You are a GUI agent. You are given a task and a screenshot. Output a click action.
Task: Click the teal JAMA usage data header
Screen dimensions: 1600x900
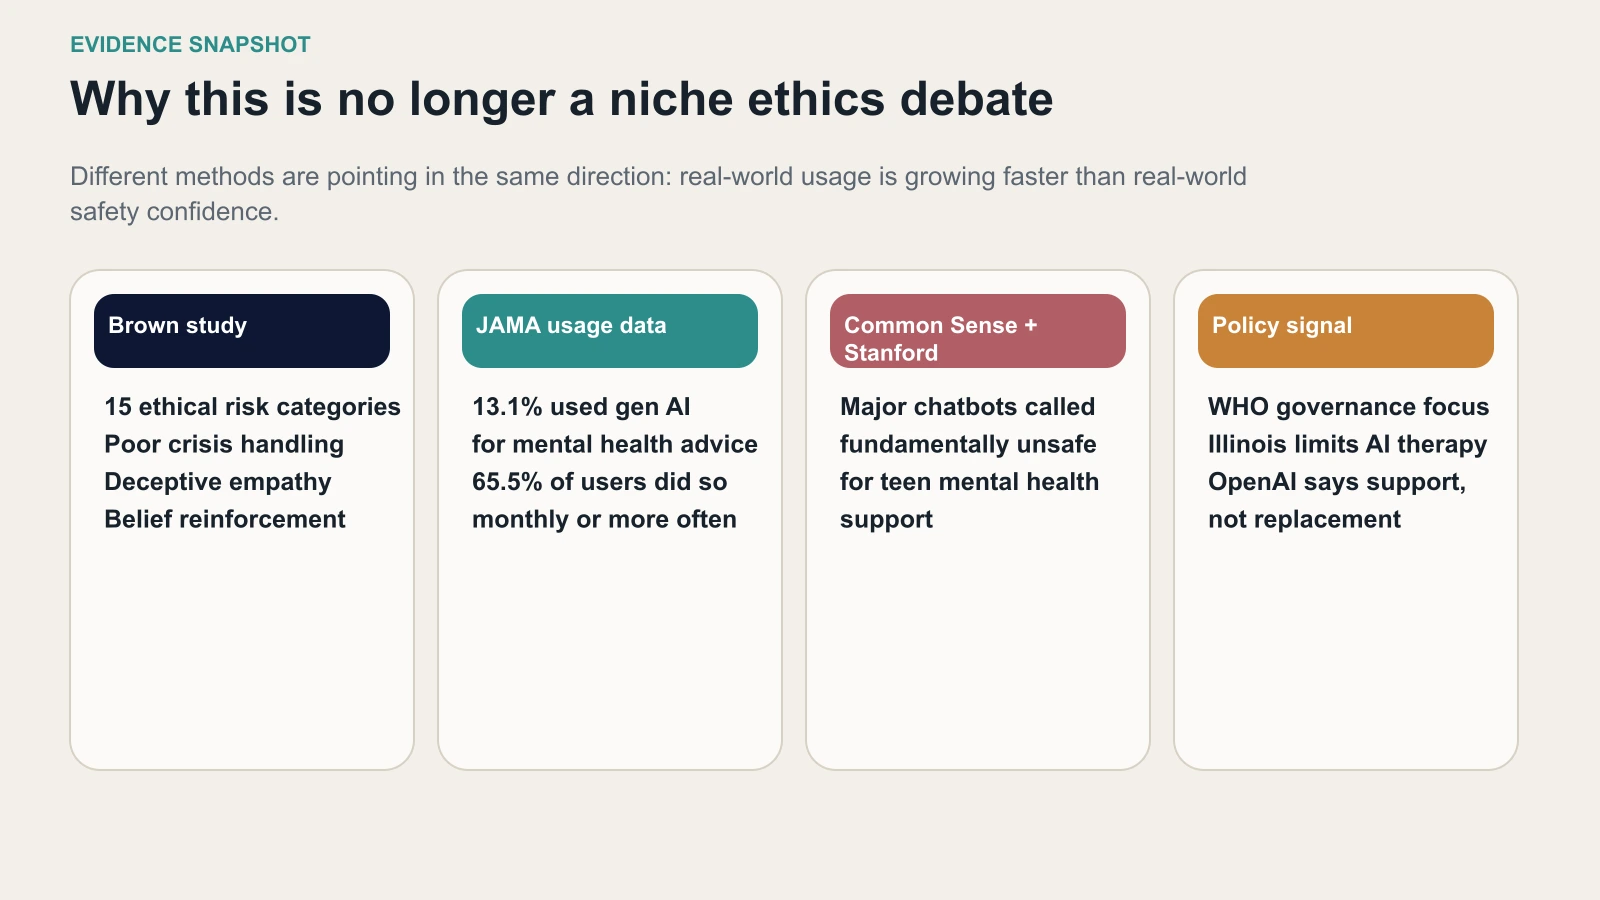coord(609,330)
